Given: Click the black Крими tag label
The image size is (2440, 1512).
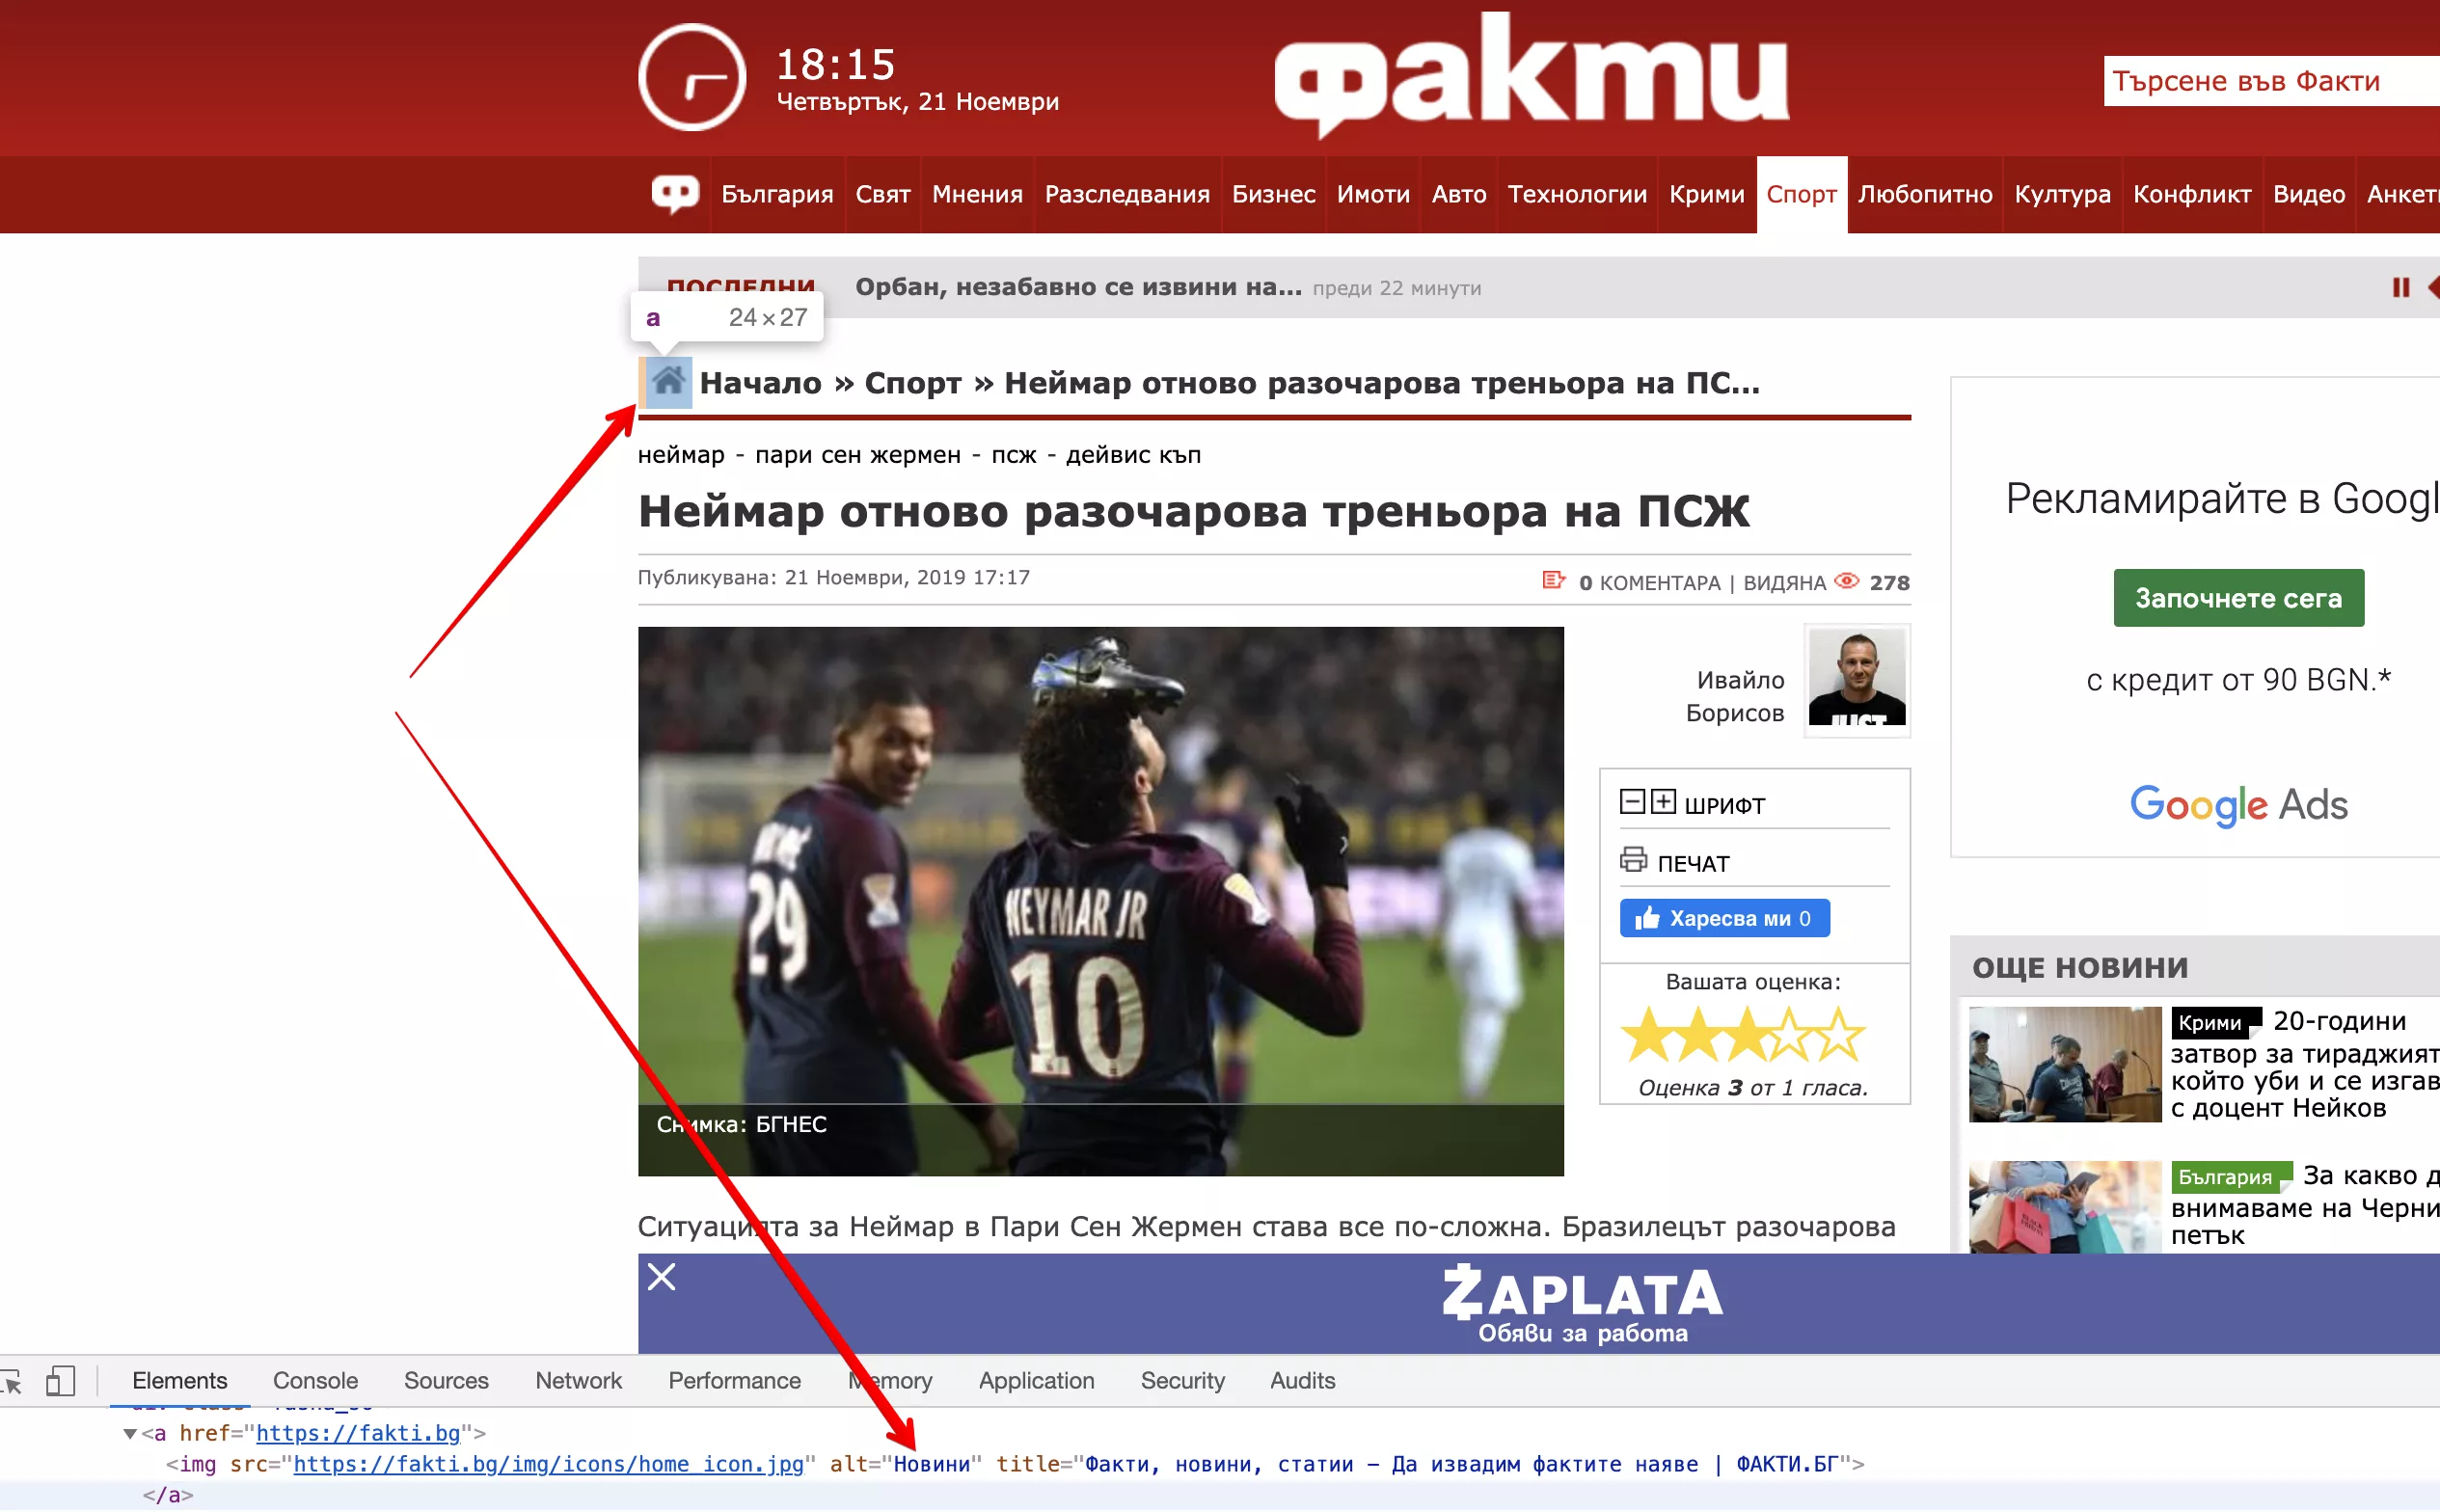Looking at the screenshot, I should 2214,1022.
